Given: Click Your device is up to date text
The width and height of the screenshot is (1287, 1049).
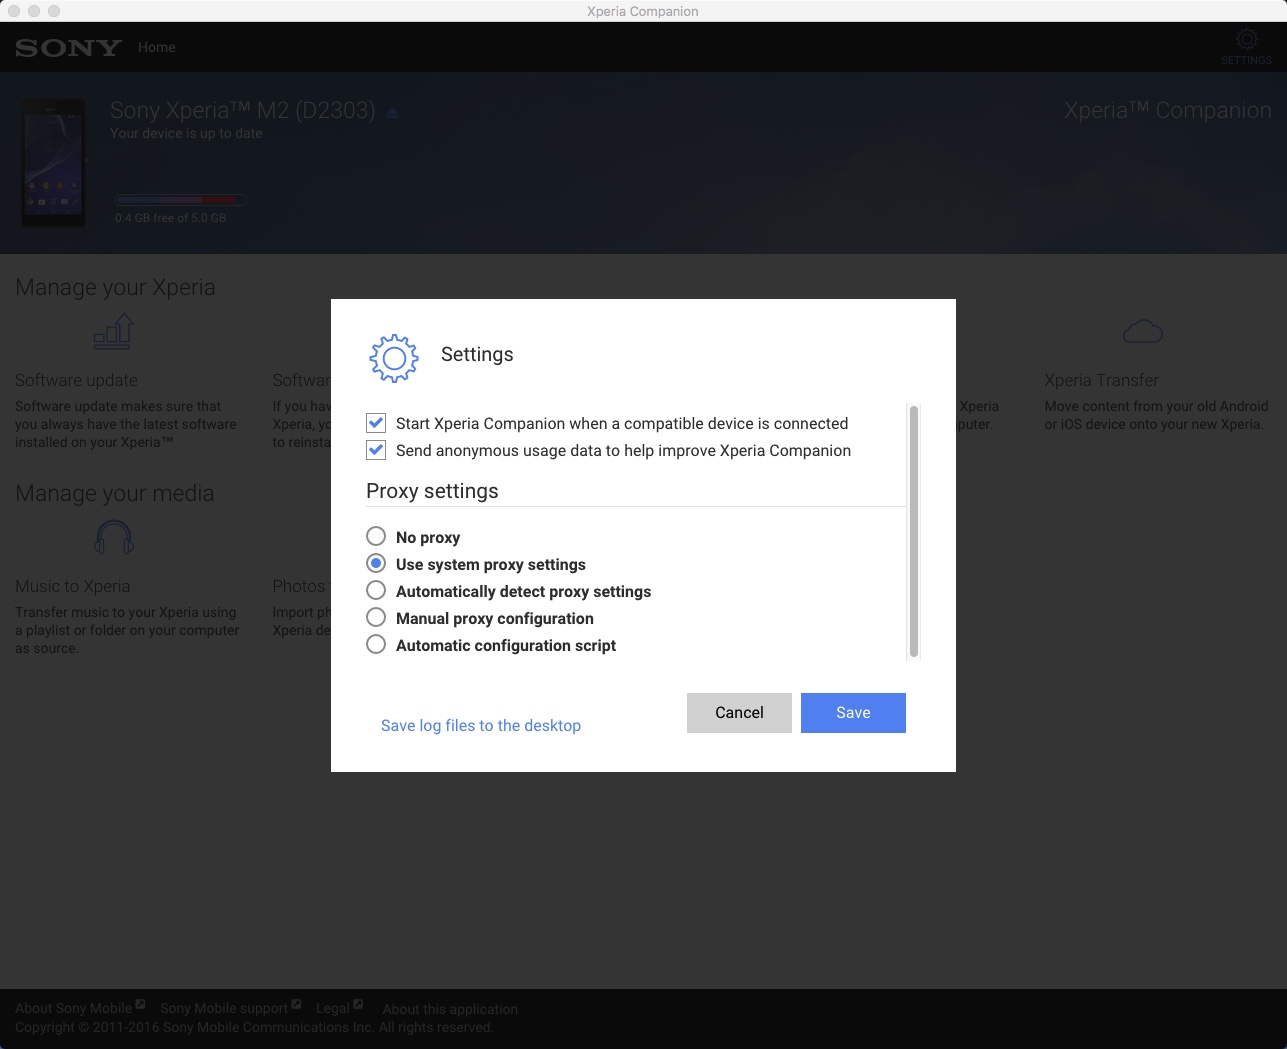Looking at the screenshot, I should coord(186,134).
